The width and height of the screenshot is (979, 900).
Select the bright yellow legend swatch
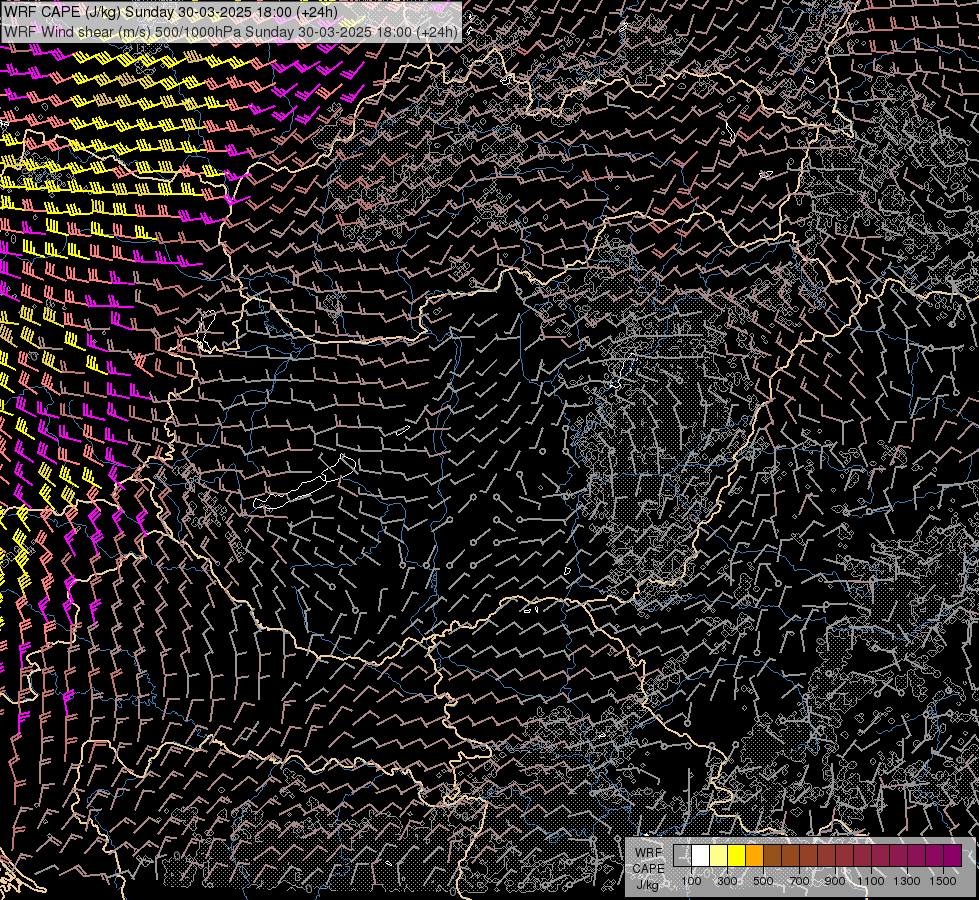736,856
